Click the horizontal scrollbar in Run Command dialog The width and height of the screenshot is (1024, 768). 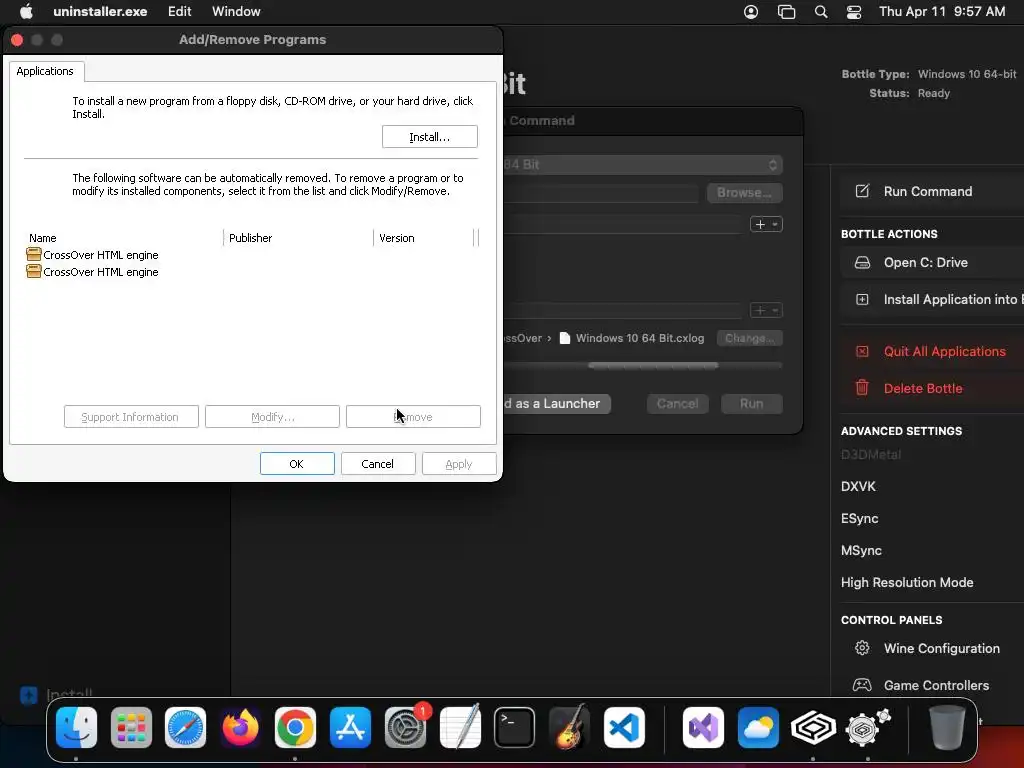(x=653, y=365)
